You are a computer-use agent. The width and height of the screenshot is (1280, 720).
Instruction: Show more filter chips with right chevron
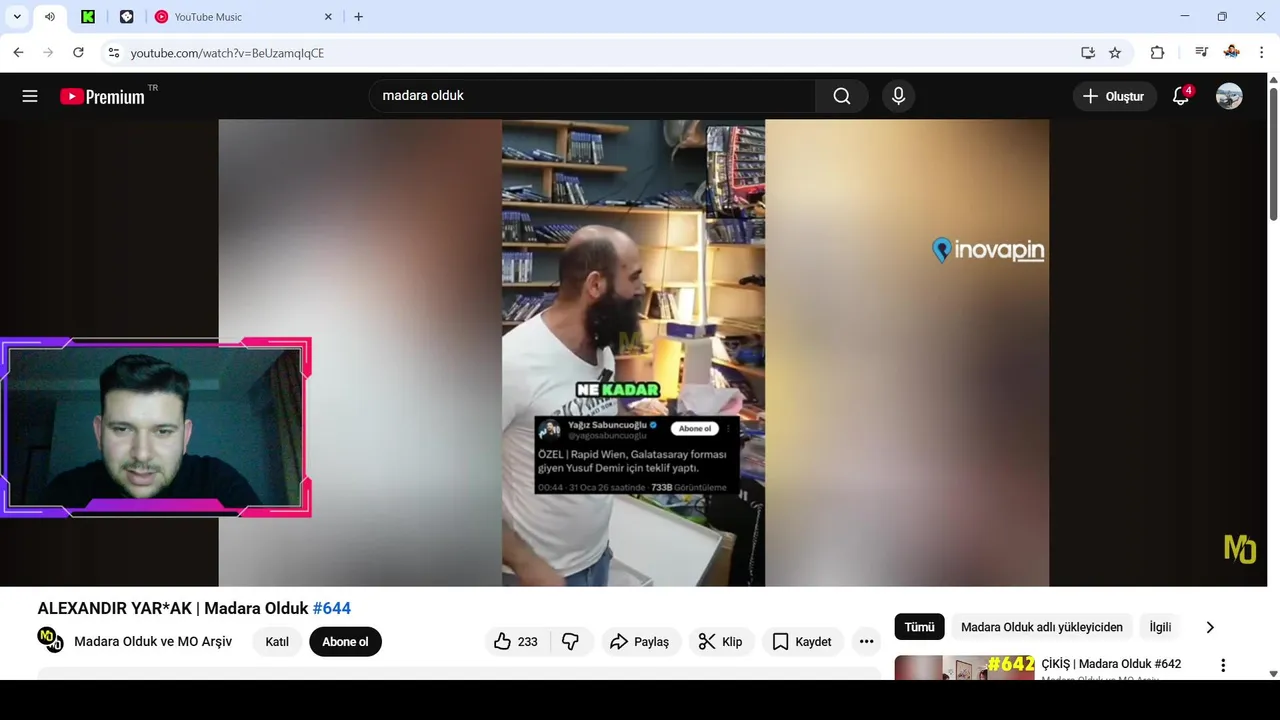point(1210,627)
